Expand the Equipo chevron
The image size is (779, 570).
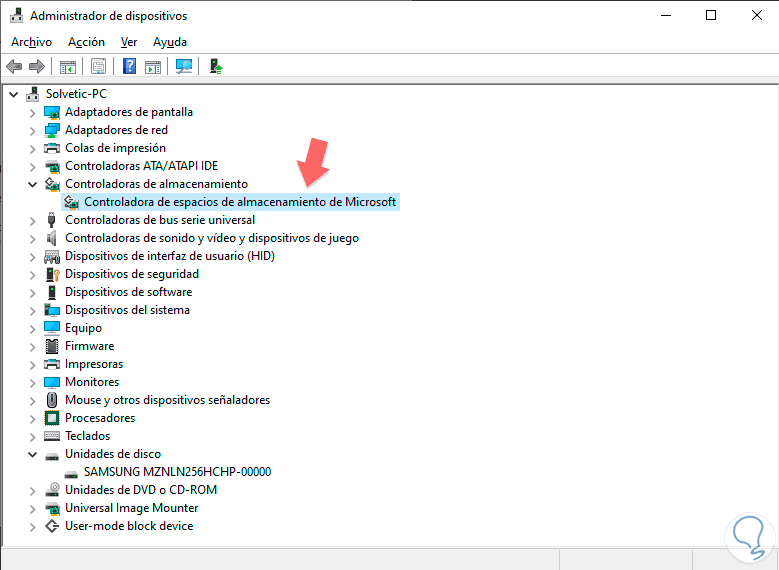point(32,328)
